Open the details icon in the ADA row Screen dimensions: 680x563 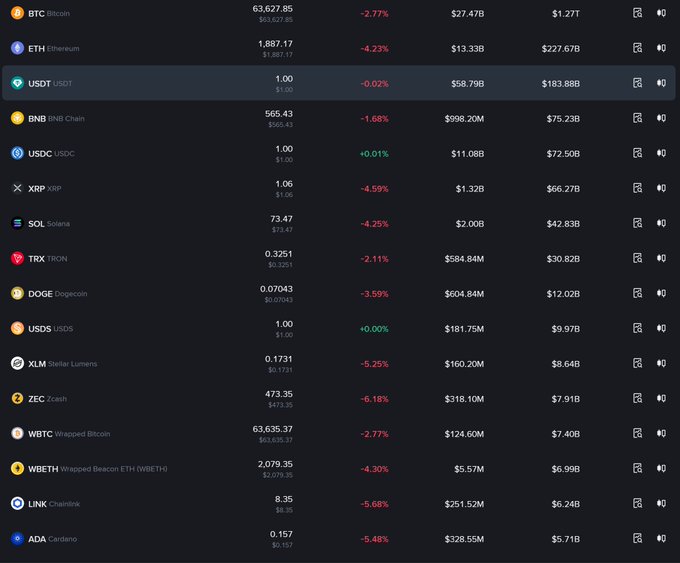(637, 539)
